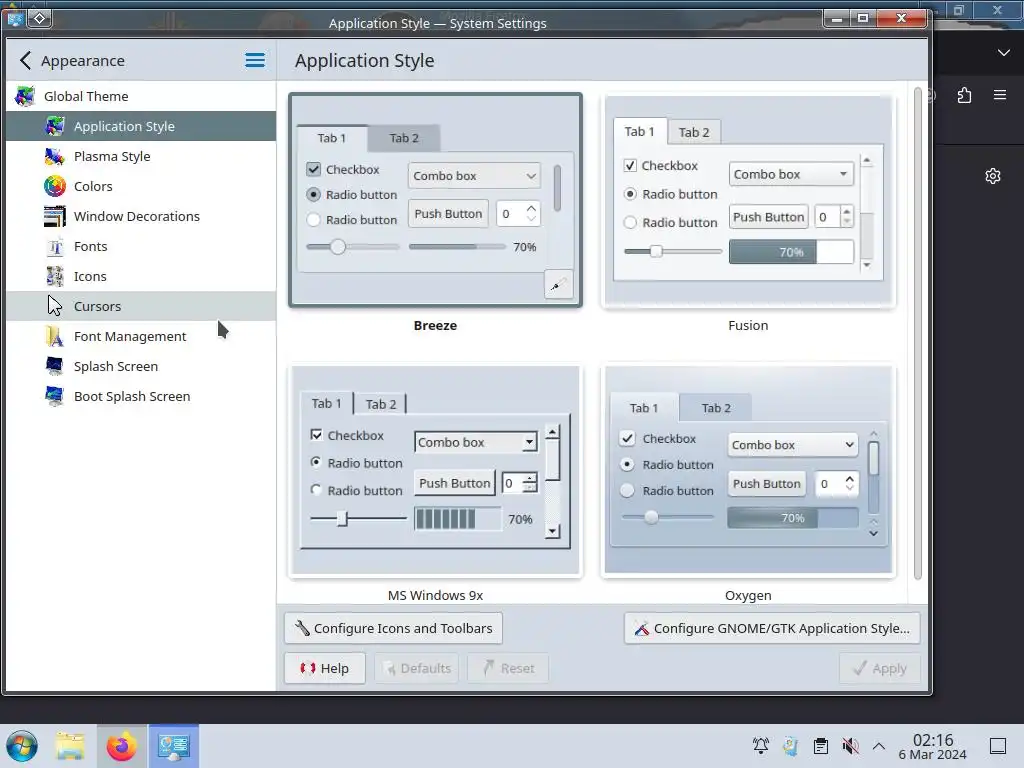Click the show desktop icon on the taskbar
Screen dimensions: 1024x768
998,746
